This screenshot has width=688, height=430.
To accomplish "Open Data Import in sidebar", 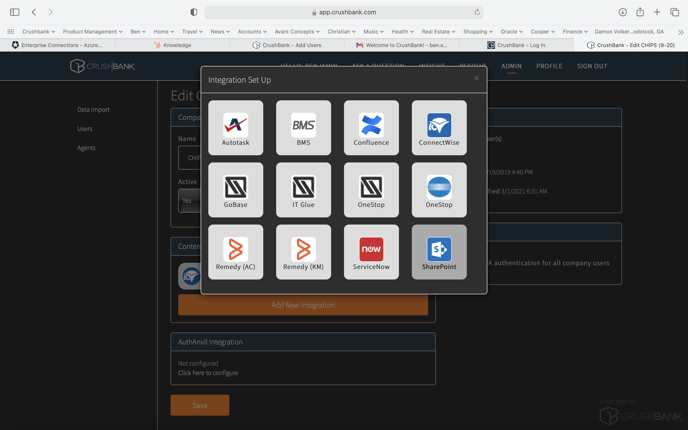I will pyautogui.click(x=93, y=110).
